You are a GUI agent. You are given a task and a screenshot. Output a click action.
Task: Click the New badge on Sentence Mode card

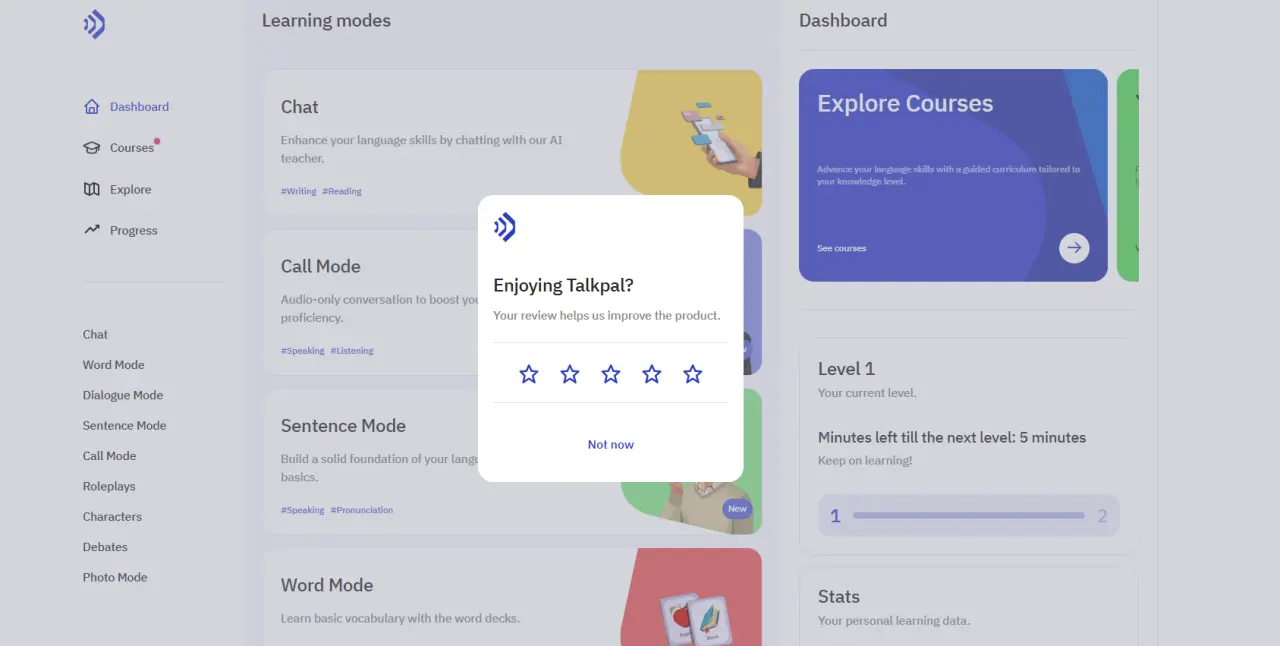(x=737, y=509)
